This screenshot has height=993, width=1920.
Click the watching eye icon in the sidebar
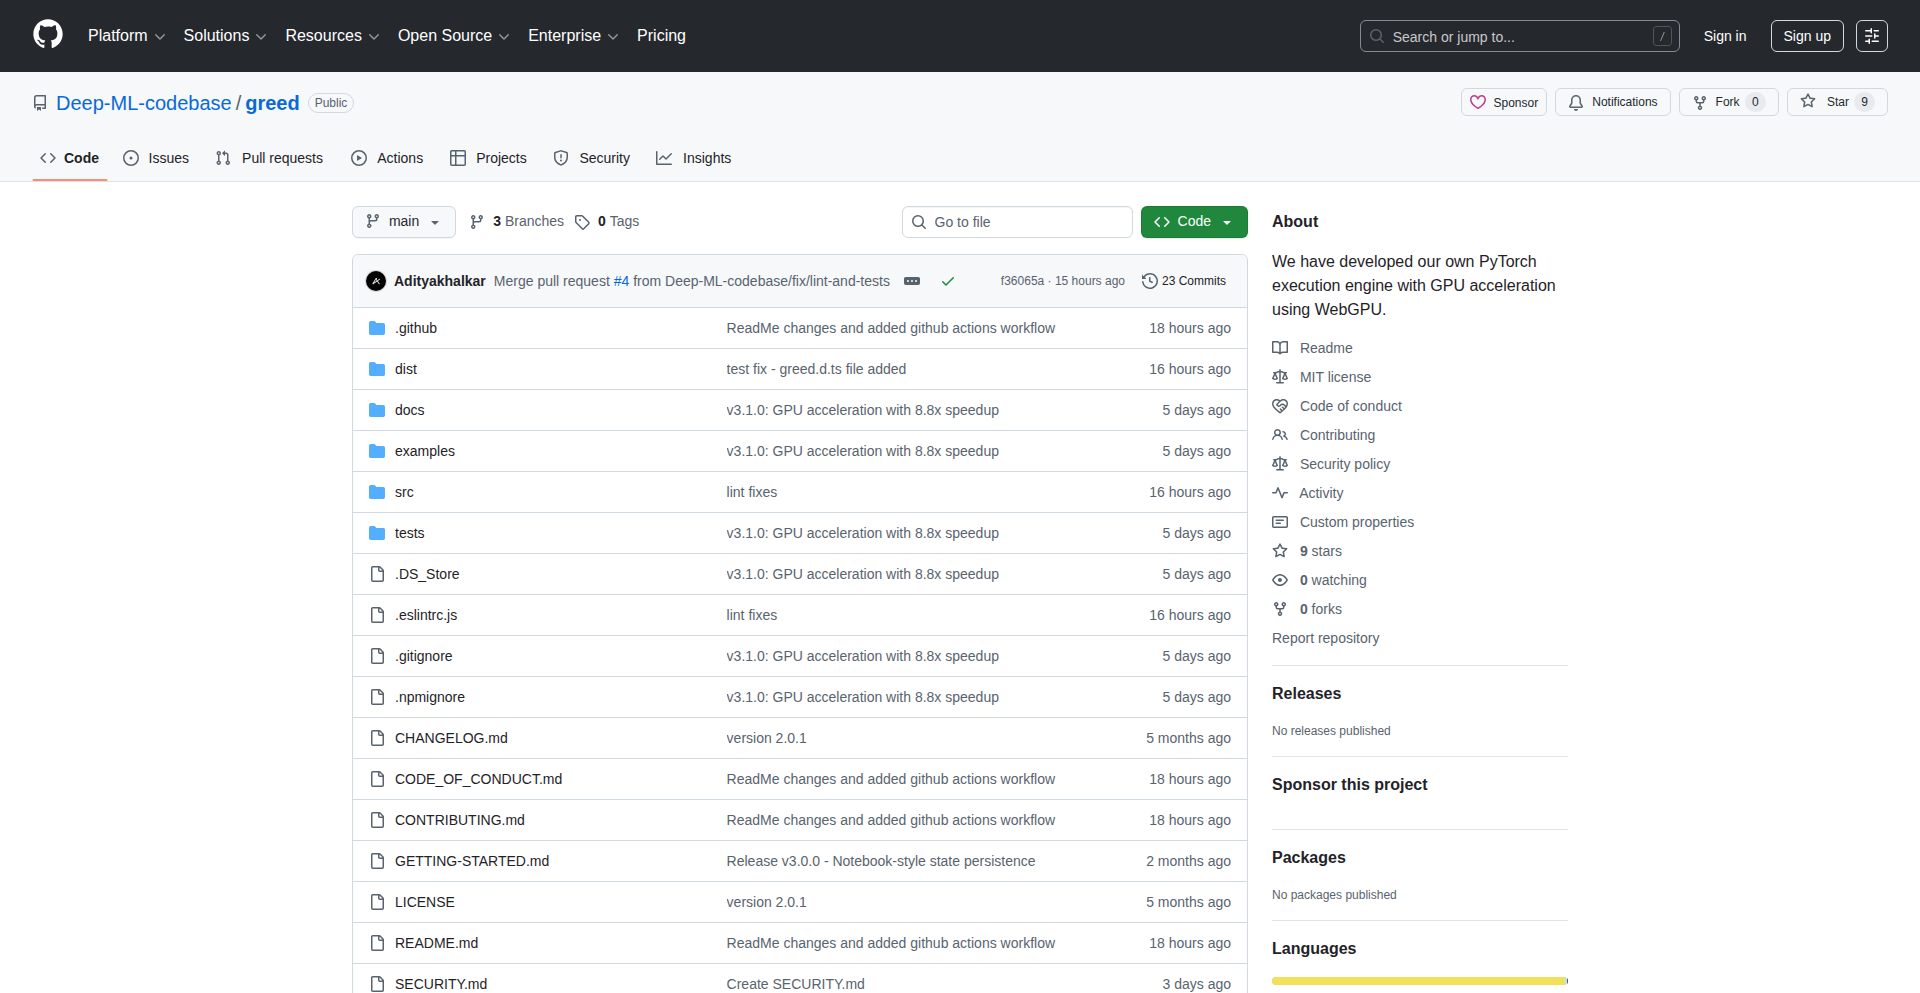tap(1280, 580)
